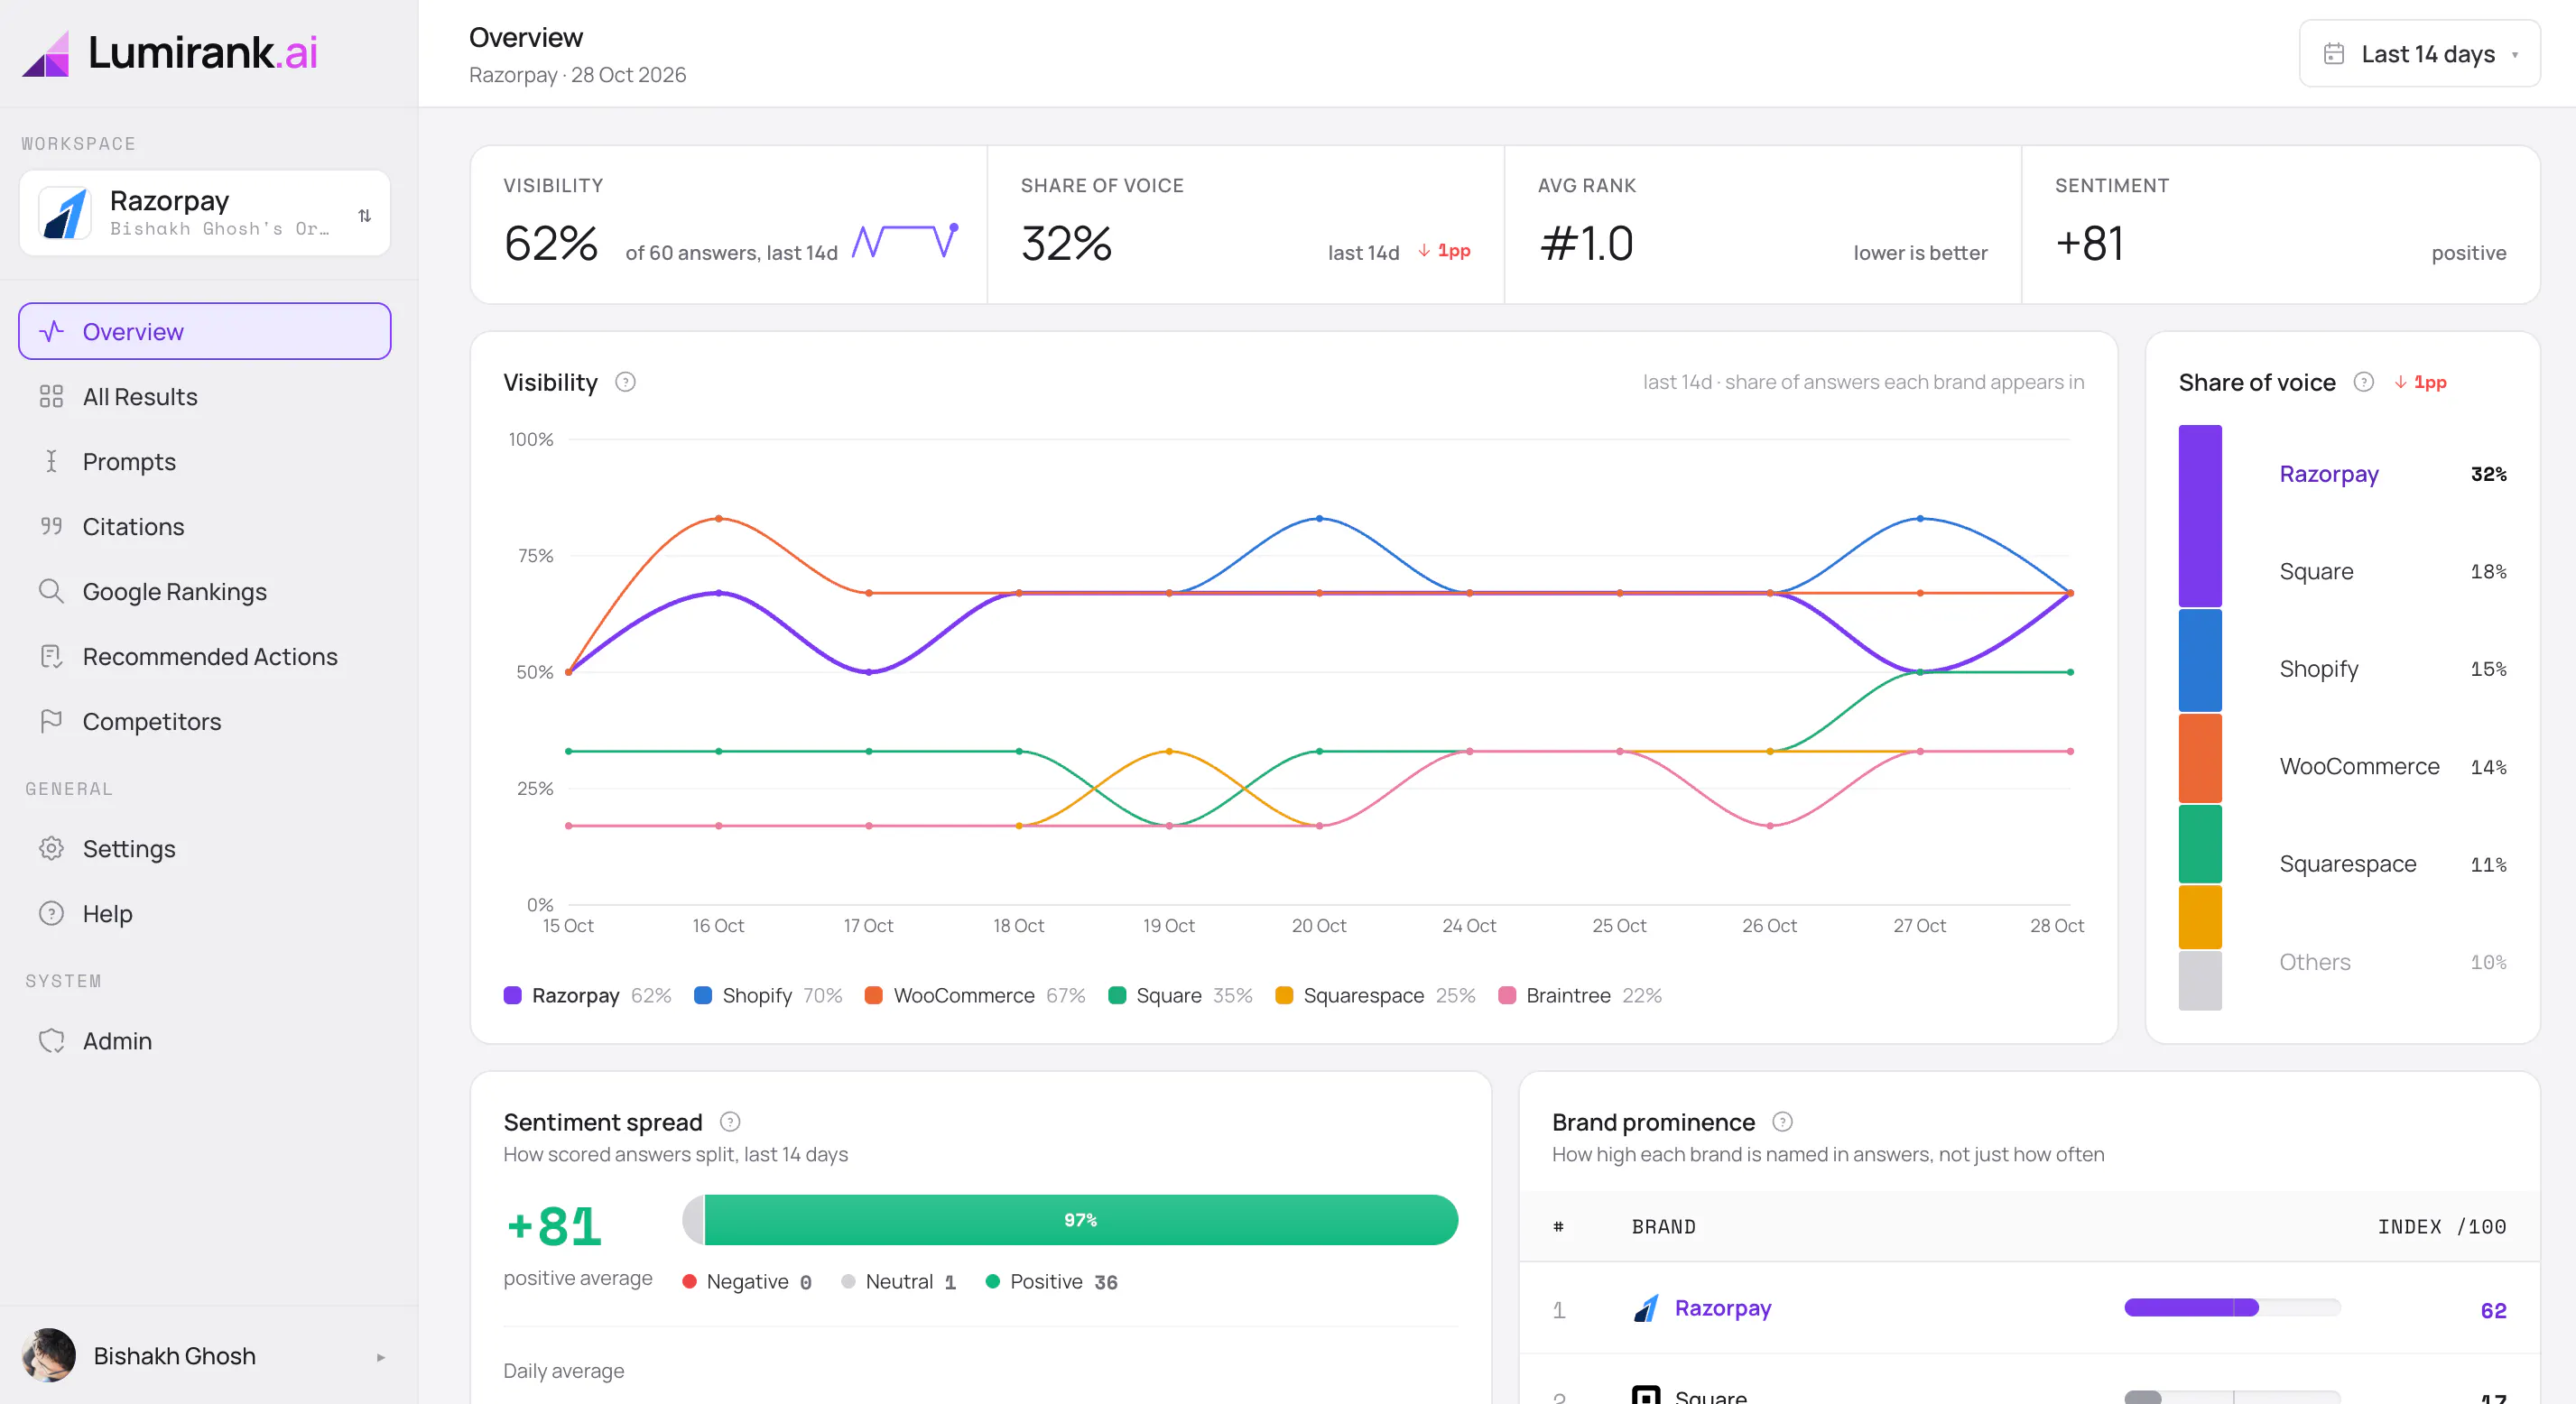This screenshot has height=1404, width=2576.
Task: Click the Admin shield icon
Action: (x=51, y=1040)
